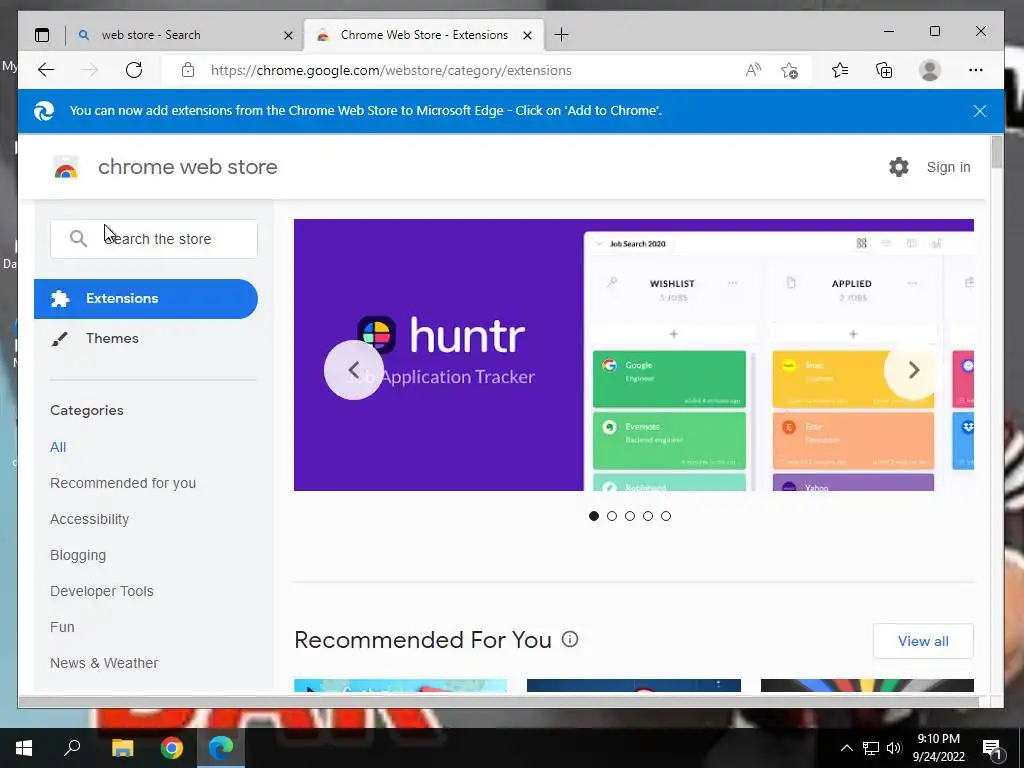Click the Chrome Web Store logo
The image size is (1024, 768).
[66, 167]
